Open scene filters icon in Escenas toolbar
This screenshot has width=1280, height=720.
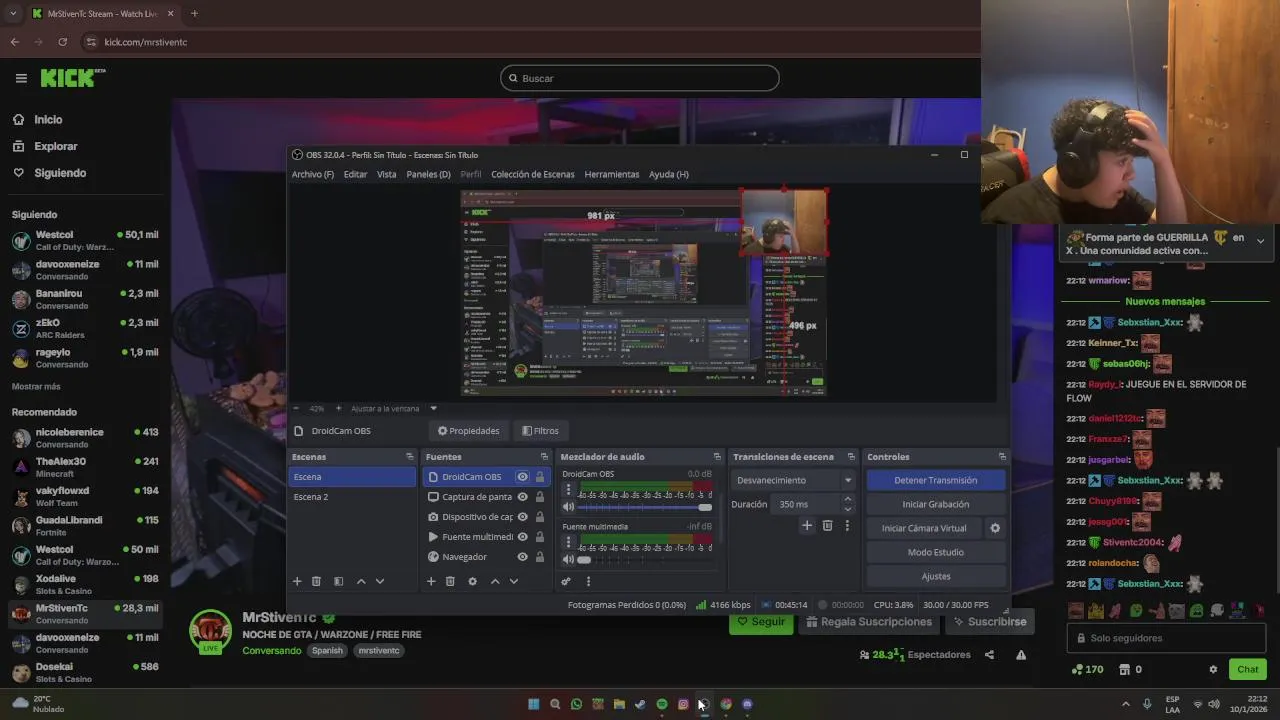(x=338, y=581)
